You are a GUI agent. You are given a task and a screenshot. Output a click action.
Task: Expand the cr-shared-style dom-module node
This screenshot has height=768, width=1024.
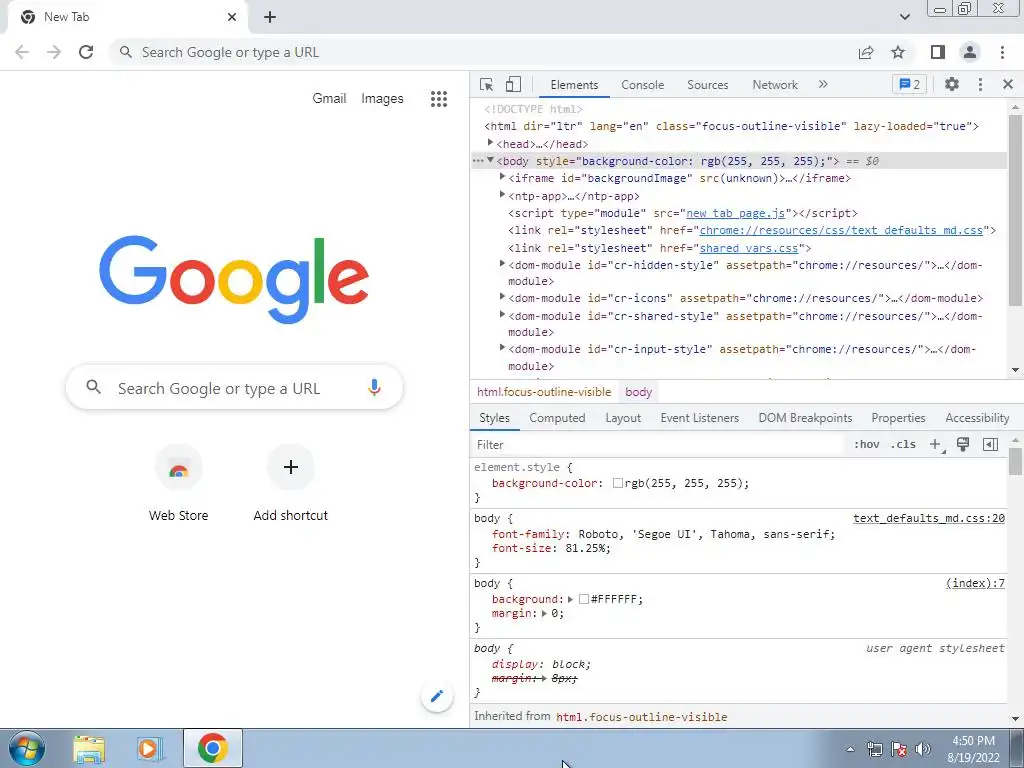[x=502, y=315]
